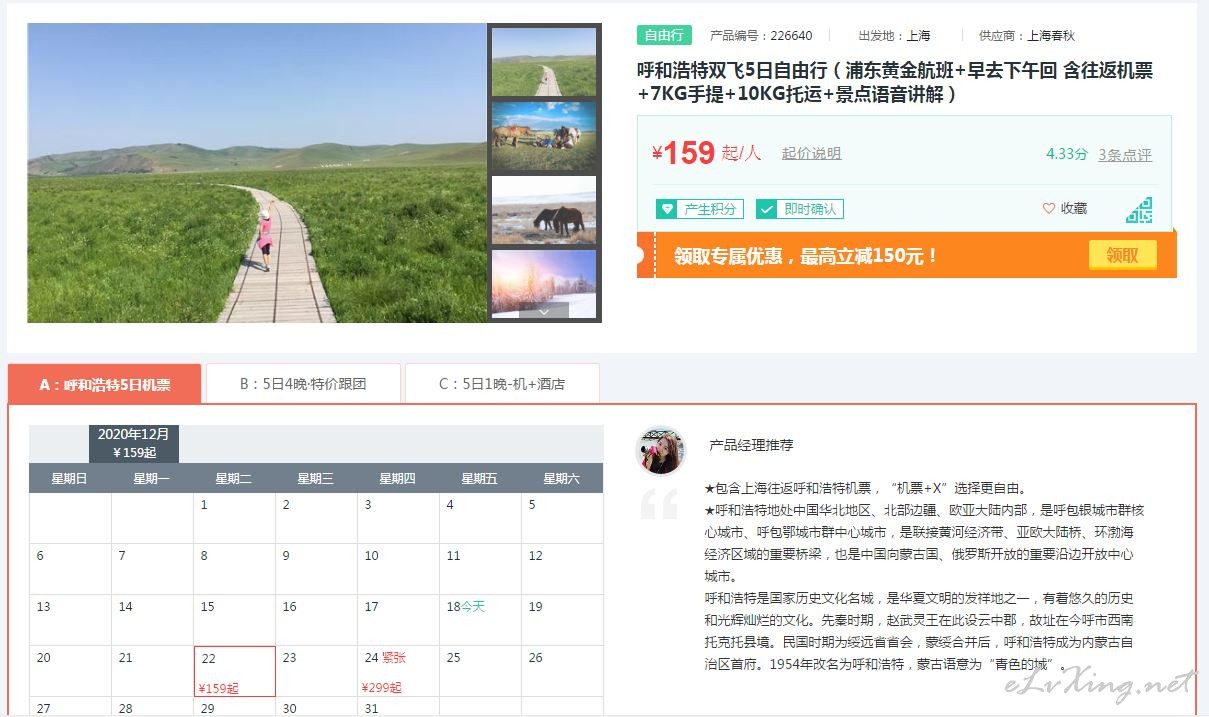Screen dimensions: 1209x717
Task: Select December 10 in the calendar
Action: [399, 569]
